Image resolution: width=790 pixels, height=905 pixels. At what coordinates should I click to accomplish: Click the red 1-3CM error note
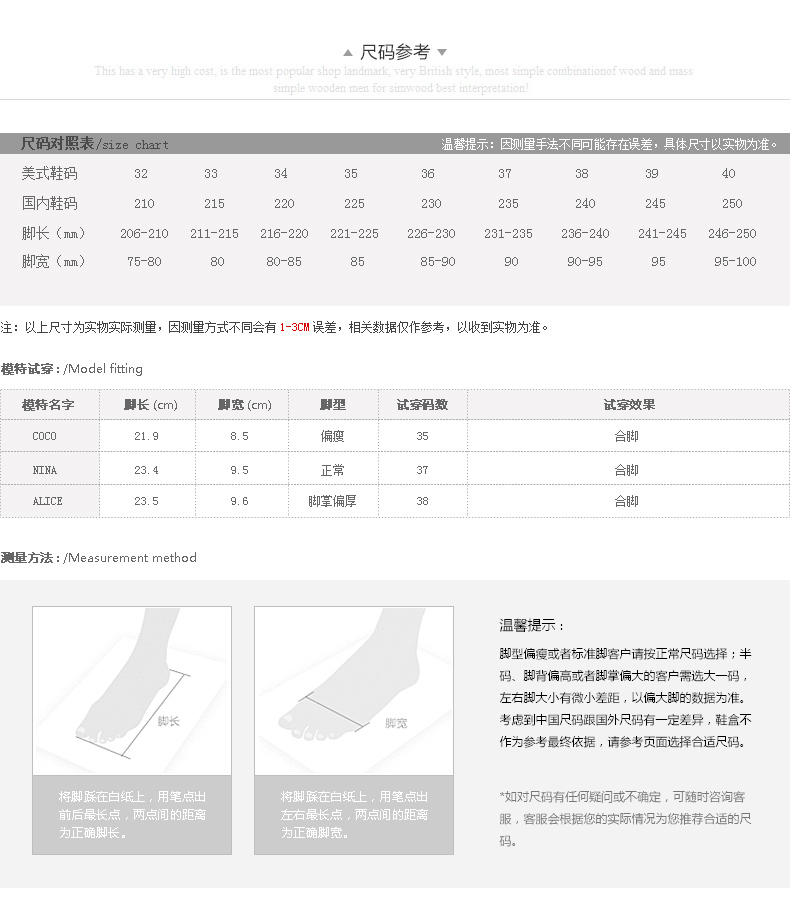pos(294,327)
